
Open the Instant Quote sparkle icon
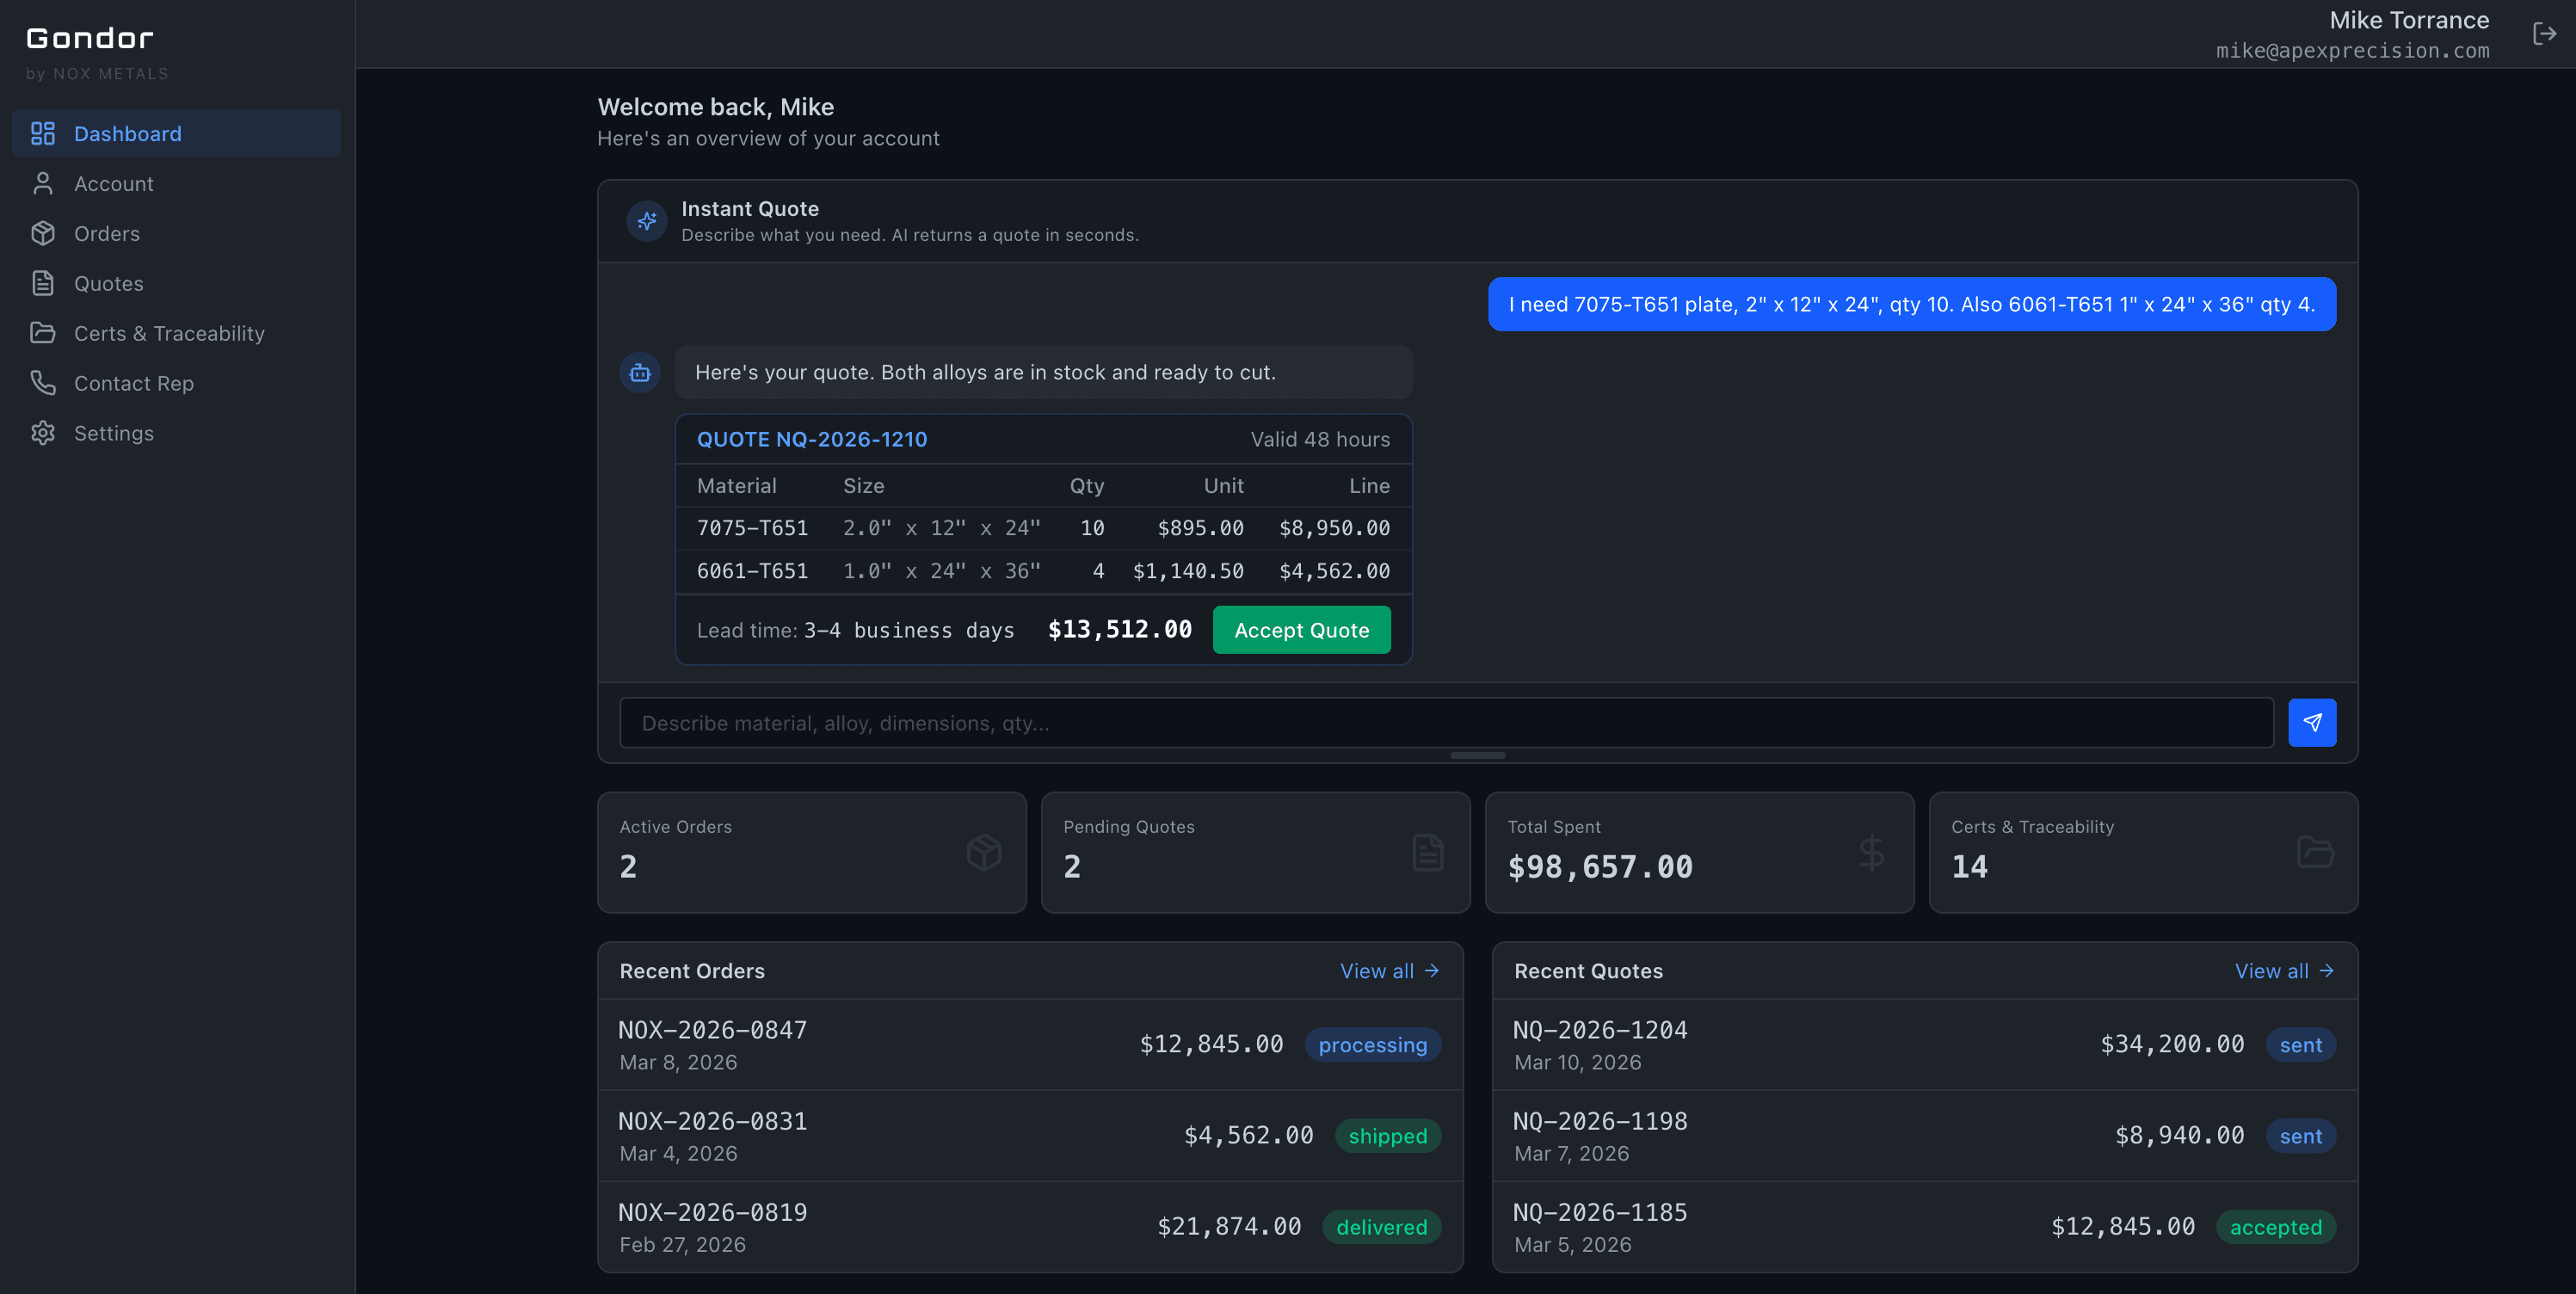click(x=646, y=220)
